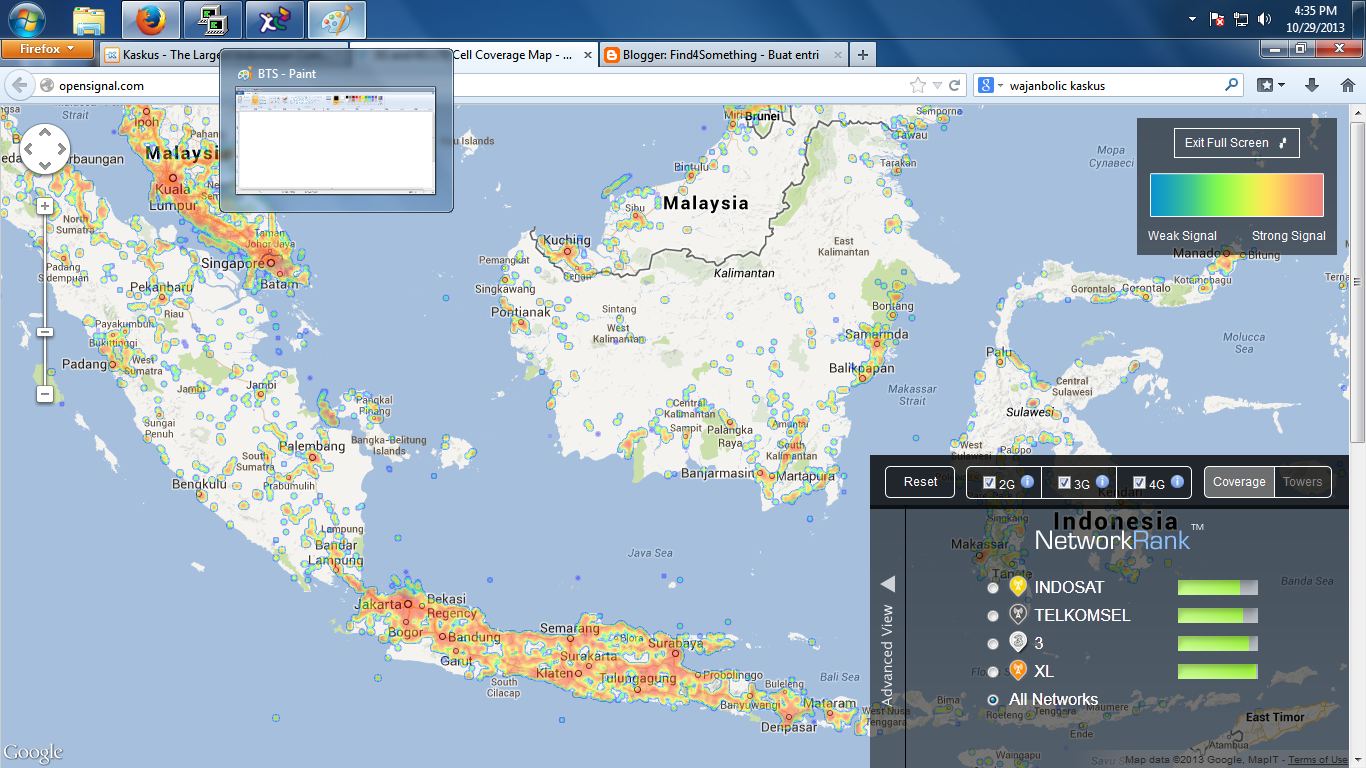Switch to the Towers view tab
The image size is (1366, 768).
[x=1302, y=482]
